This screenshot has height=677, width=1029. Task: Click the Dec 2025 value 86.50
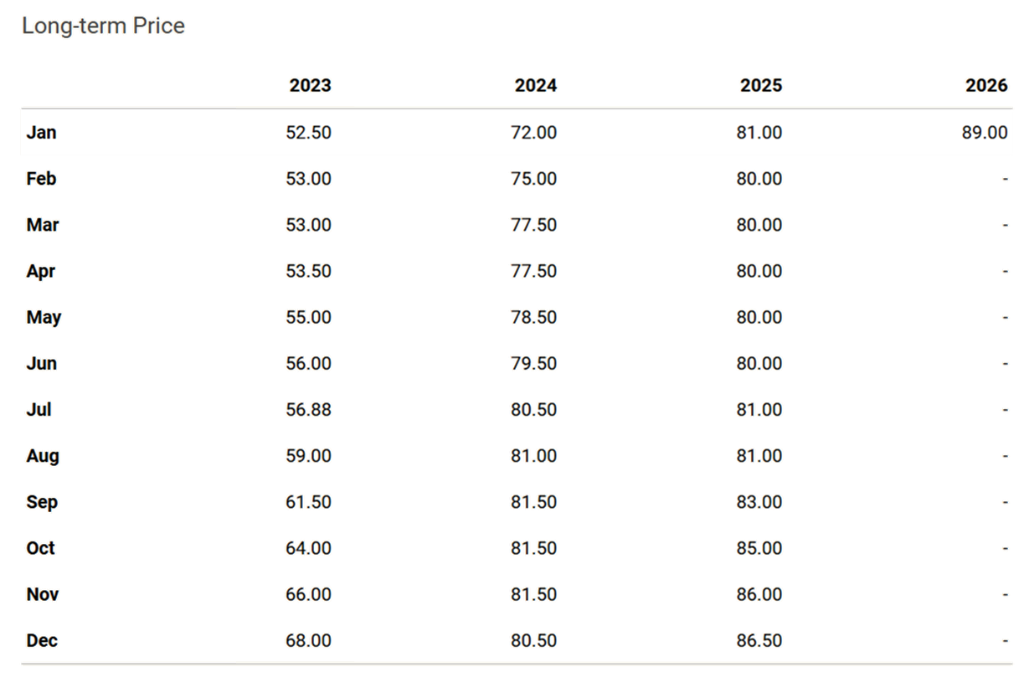click(x=759, y=640)
